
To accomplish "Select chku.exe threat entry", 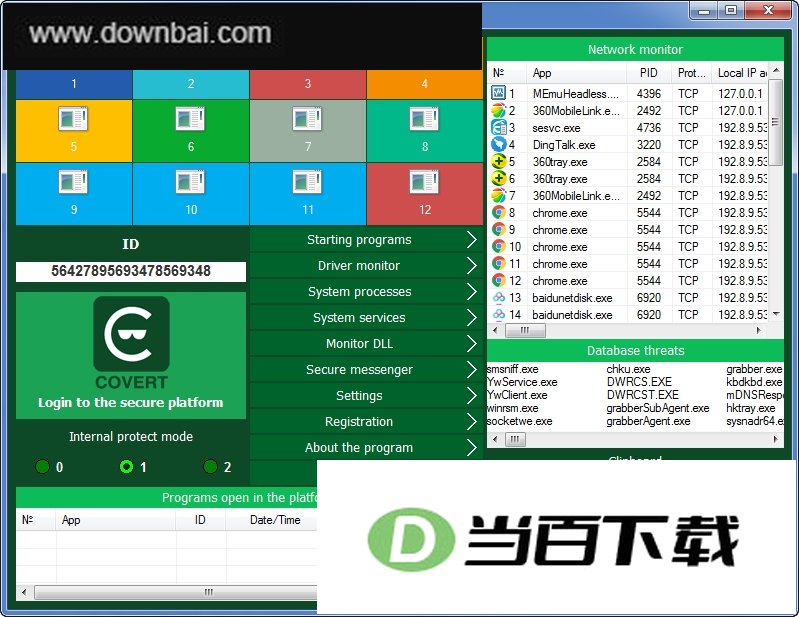I will (x=628, y=369).
